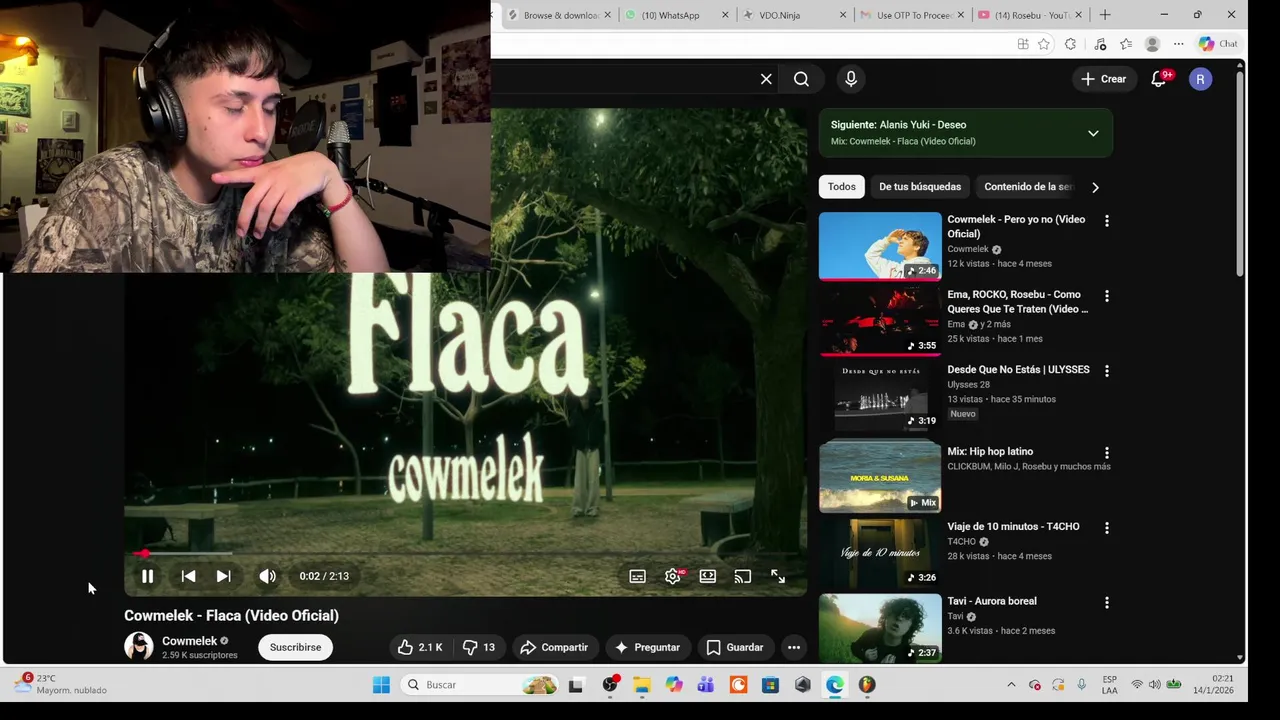This screenshot has width=1280, height=720.
Task: Click the YouTube search magnifier button
Action: tap(801, 79)
